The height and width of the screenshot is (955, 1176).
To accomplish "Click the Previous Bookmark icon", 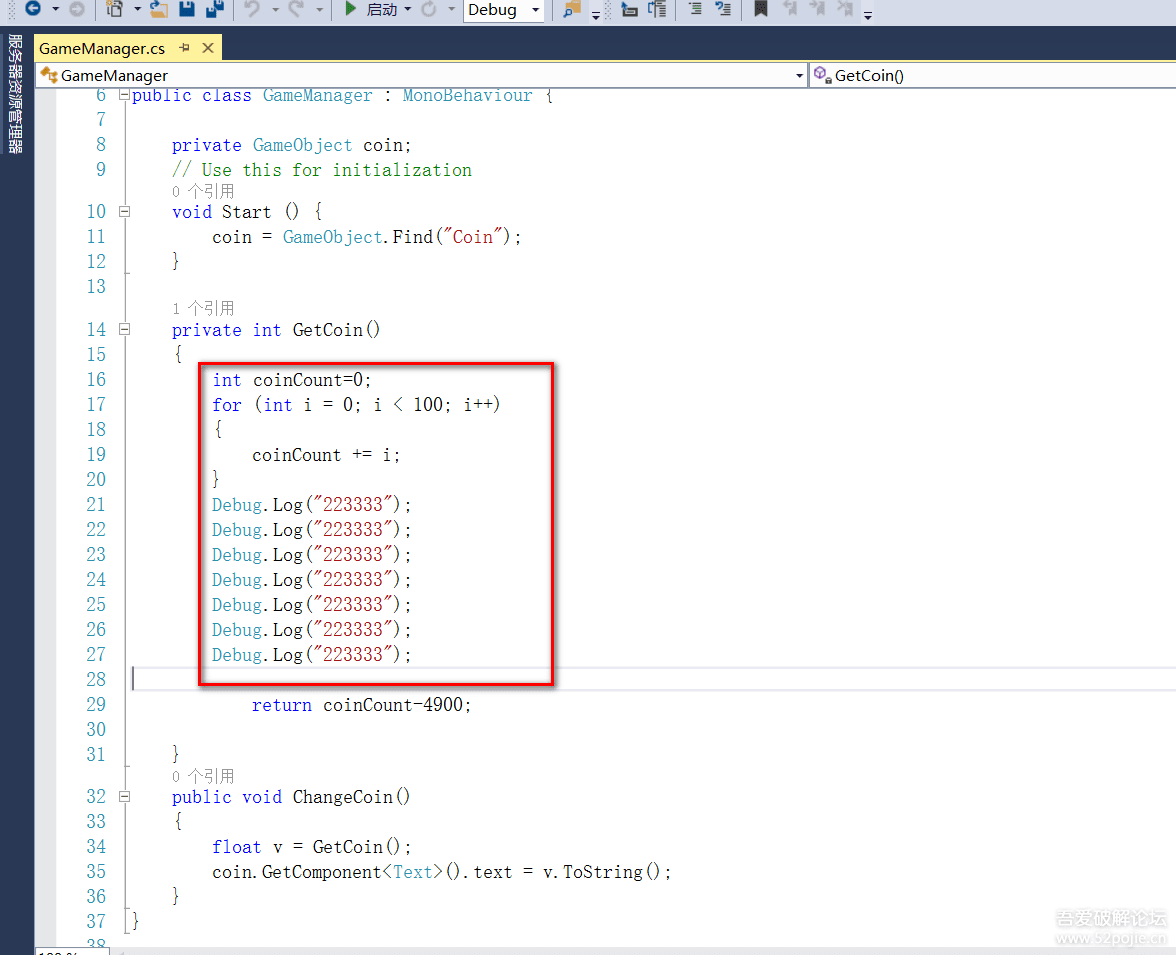I will click(x=790, y=9).
